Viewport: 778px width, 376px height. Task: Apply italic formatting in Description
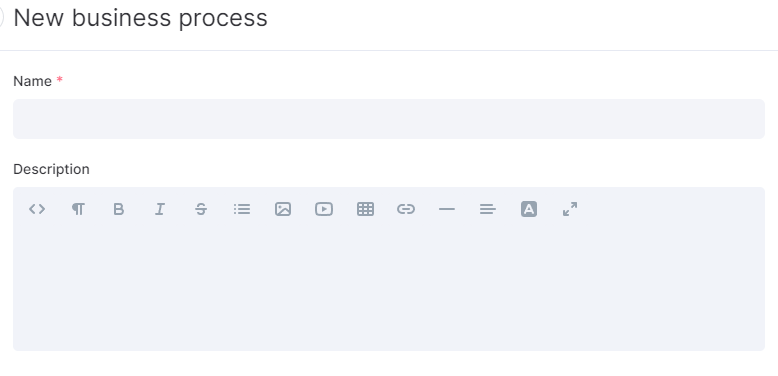[x=160, y=209]
